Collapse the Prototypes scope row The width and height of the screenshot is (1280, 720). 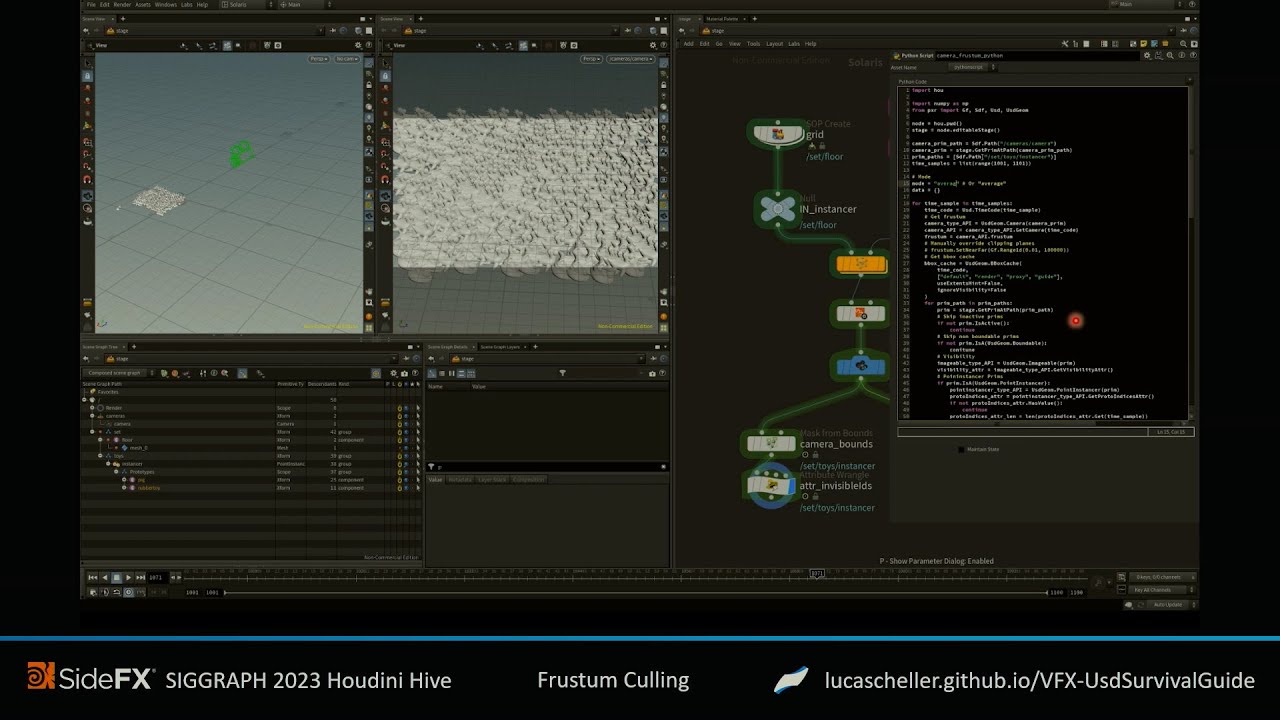(116, 472)
